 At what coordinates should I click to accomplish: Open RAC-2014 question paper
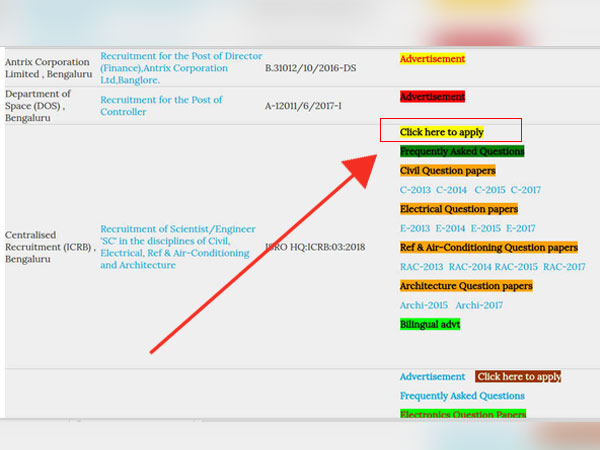click(x=470, y=267)
